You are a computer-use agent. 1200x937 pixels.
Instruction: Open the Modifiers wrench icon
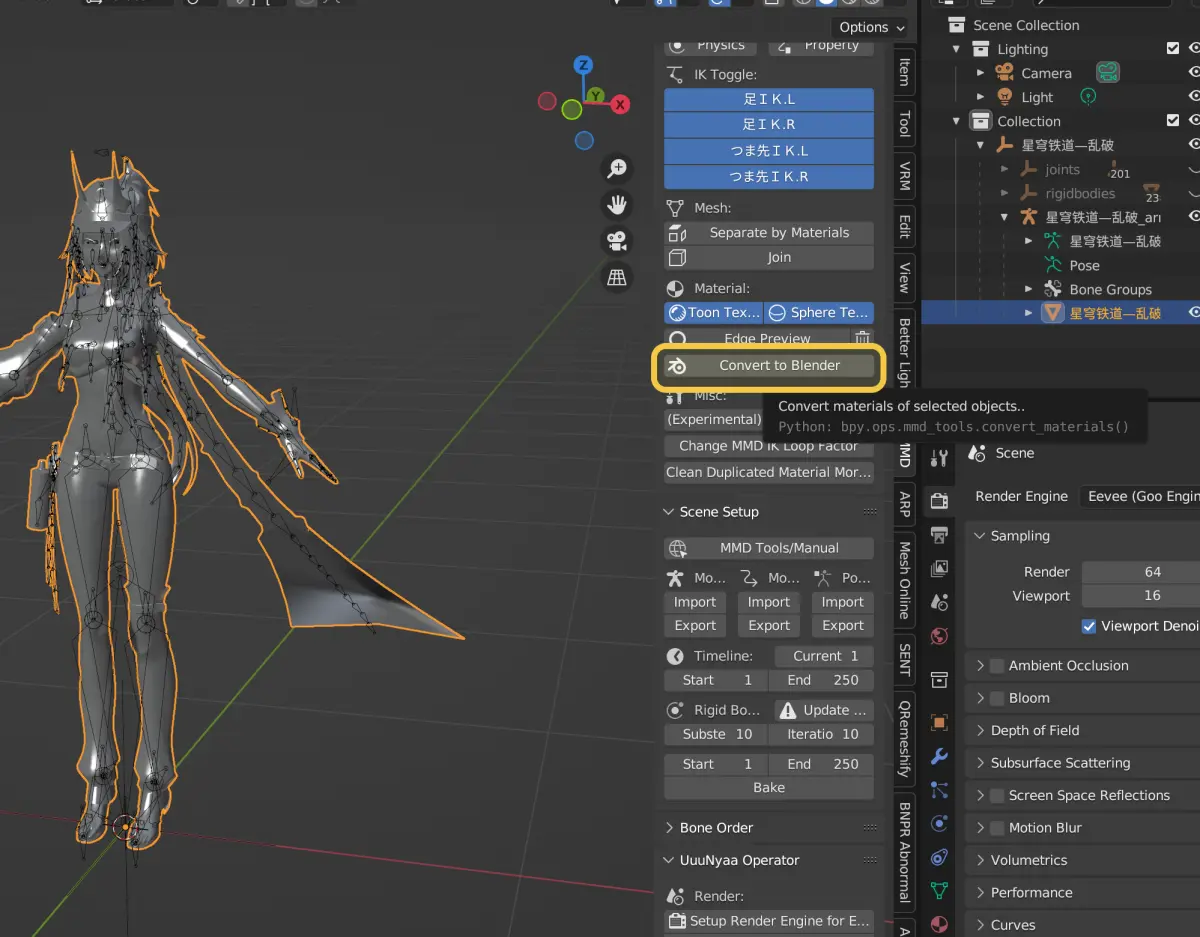point(939,756)
